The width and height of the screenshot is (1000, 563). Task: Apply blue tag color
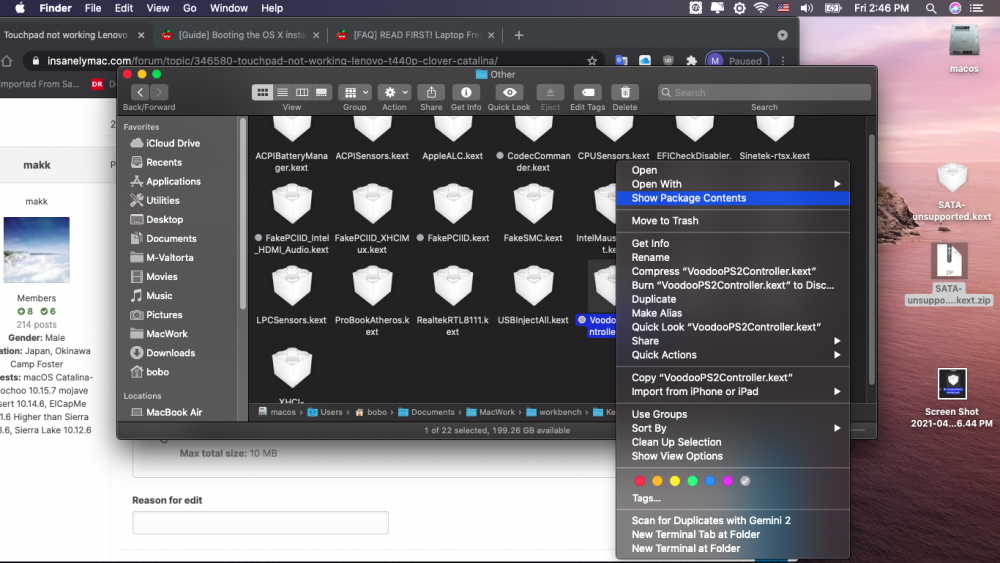coord(710,481)
